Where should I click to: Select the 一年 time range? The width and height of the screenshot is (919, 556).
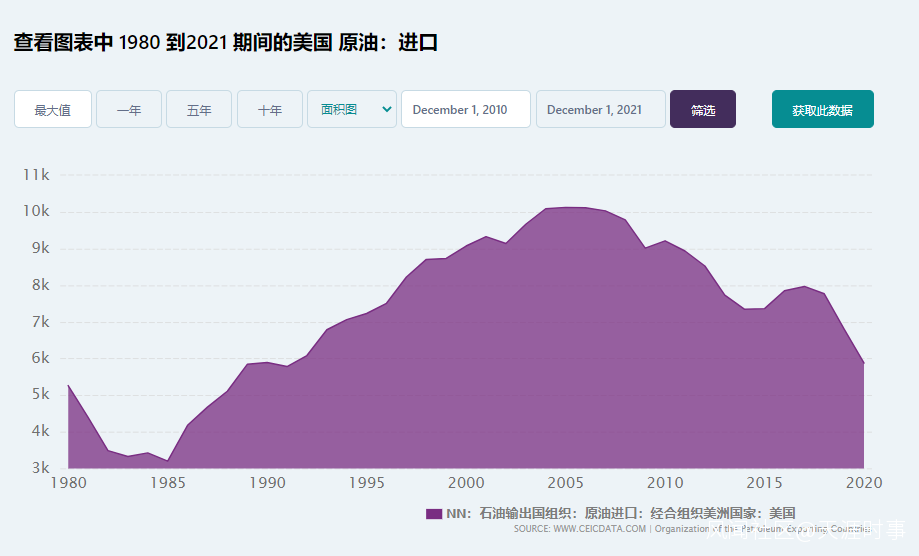(129, 109)
